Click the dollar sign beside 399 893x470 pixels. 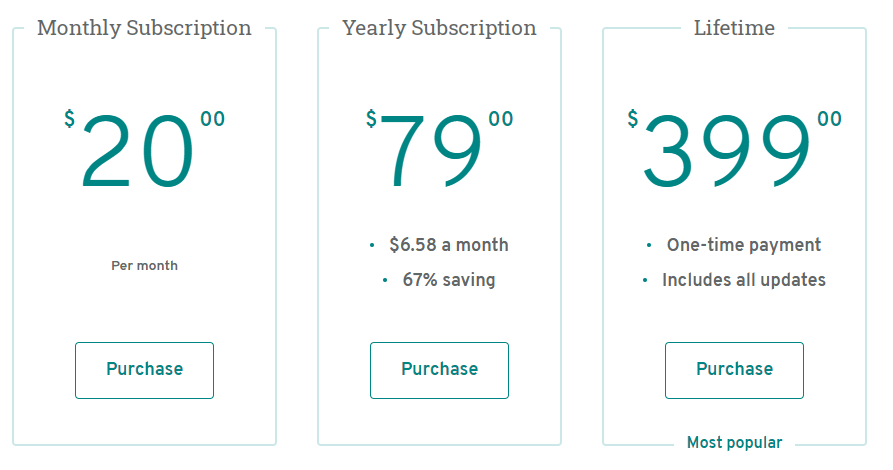click(633, 118)
